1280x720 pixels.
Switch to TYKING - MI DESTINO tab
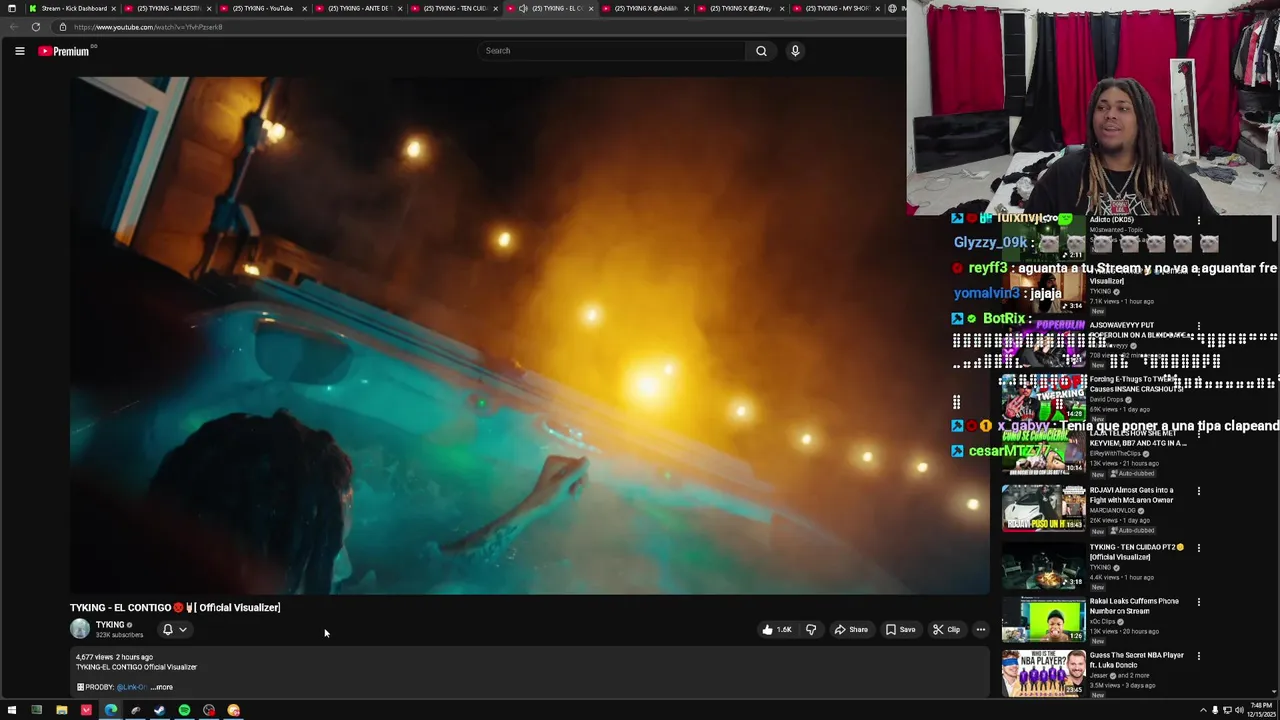167,8
